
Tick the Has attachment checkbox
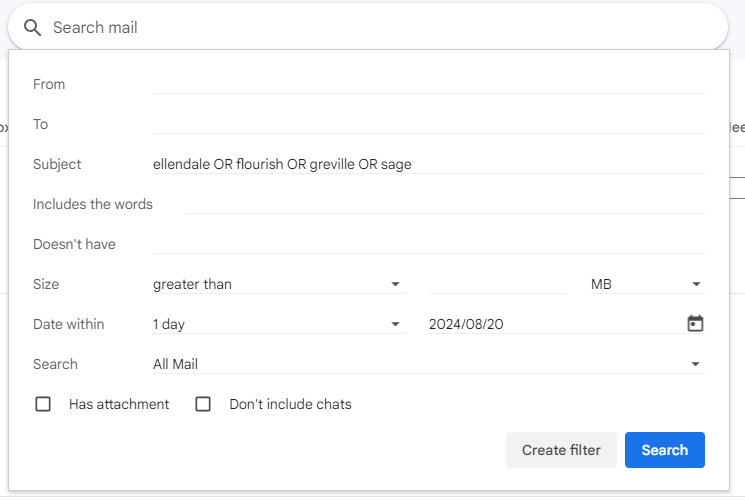tap(43, 404)
